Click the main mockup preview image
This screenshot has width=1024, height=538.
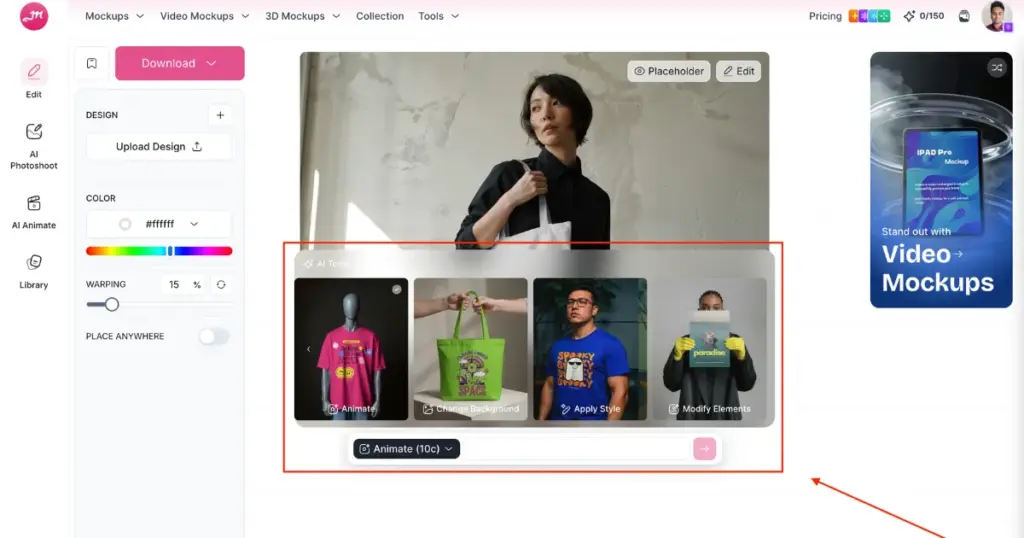pyautogui.click(x=534, y=150)
